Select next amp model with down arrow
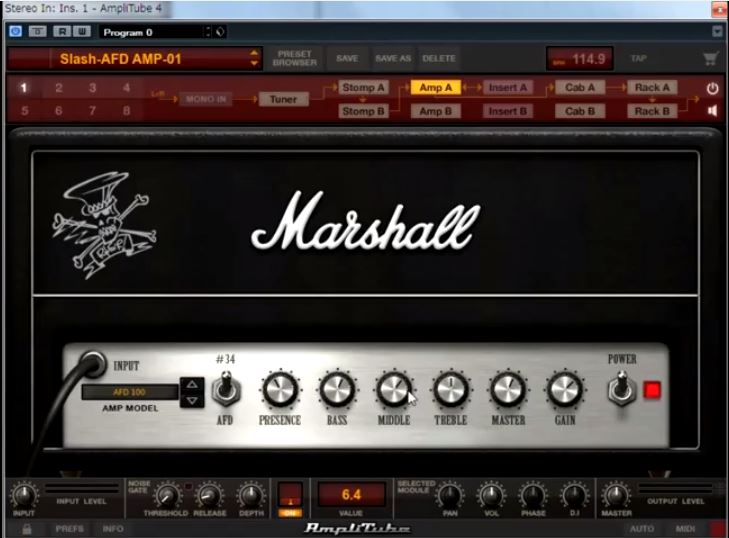 point(192,400)
